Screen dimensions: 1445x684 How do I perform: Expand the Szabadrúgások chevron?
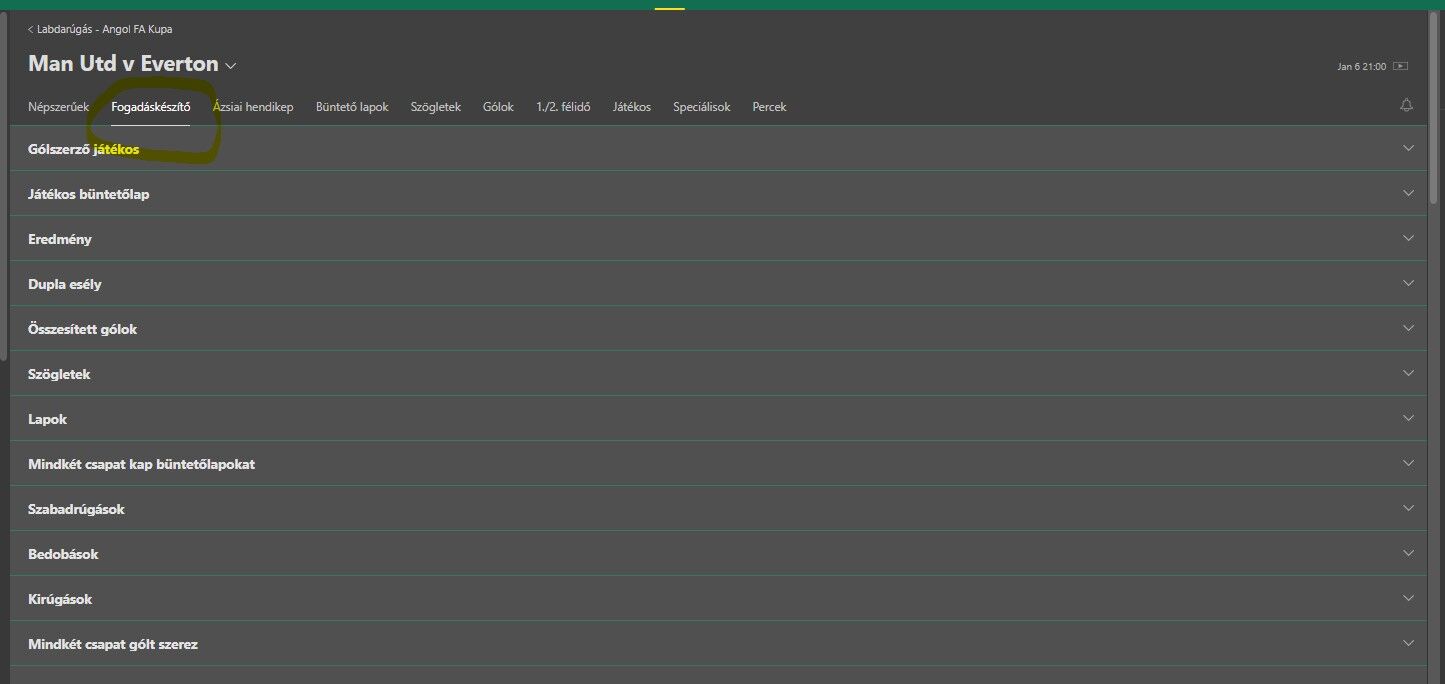tap(1408, 508)
